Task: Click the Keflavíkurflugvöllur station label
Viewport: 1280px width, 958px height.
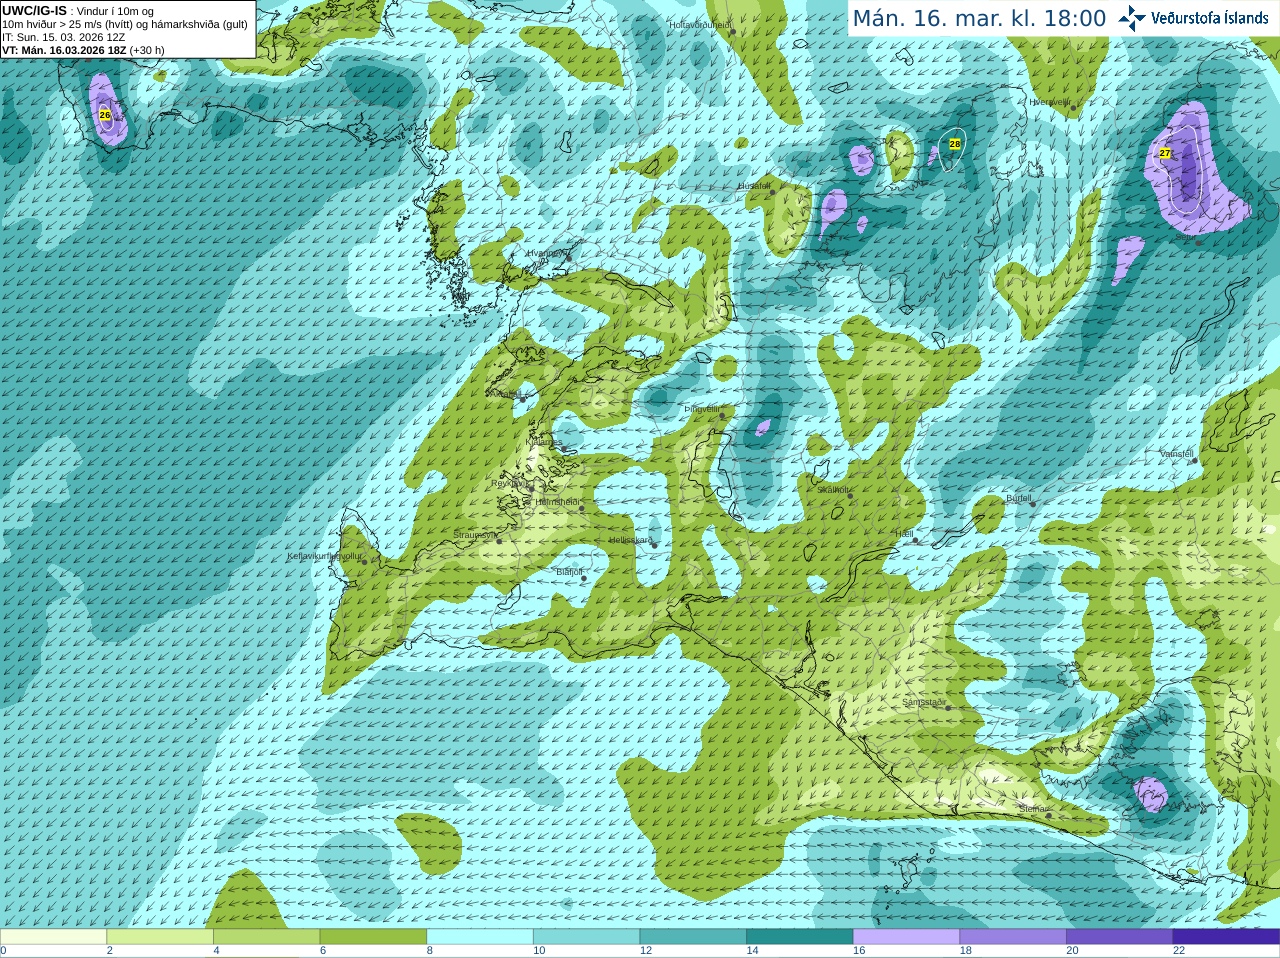Action: coord(325,556)
